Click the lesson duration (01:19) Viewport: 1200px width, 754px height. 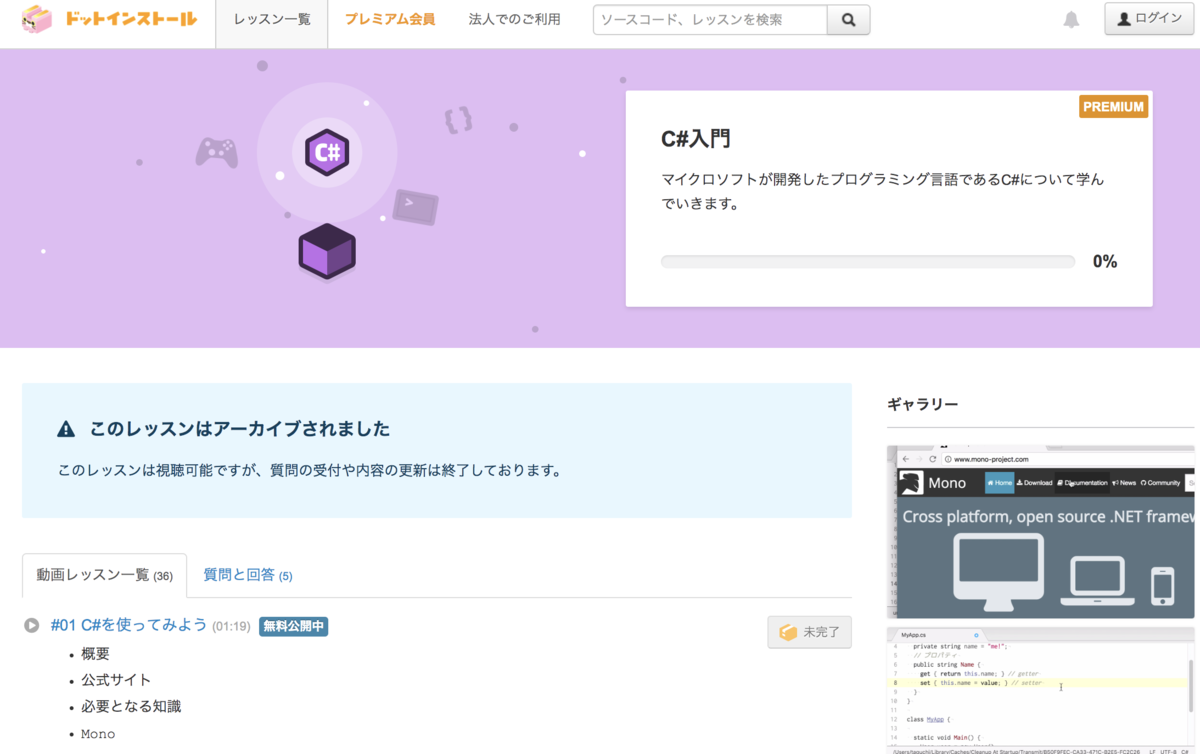231,627
